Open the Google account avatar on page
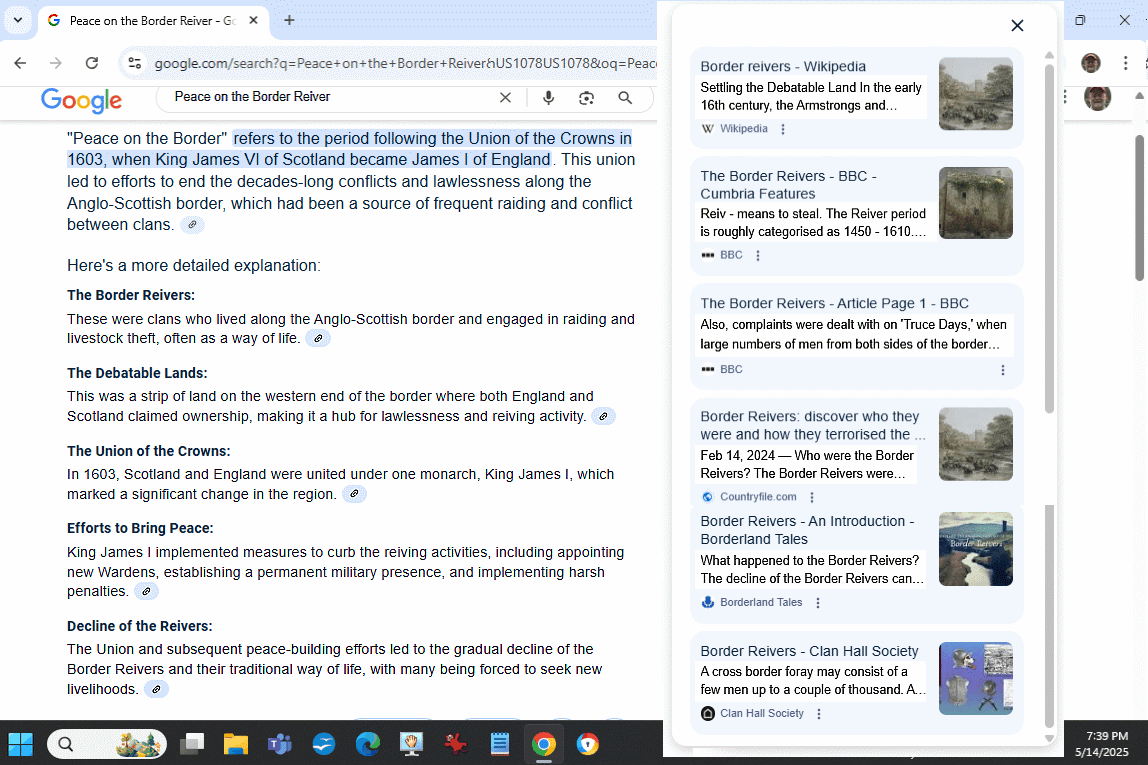 coord(1097,97)
